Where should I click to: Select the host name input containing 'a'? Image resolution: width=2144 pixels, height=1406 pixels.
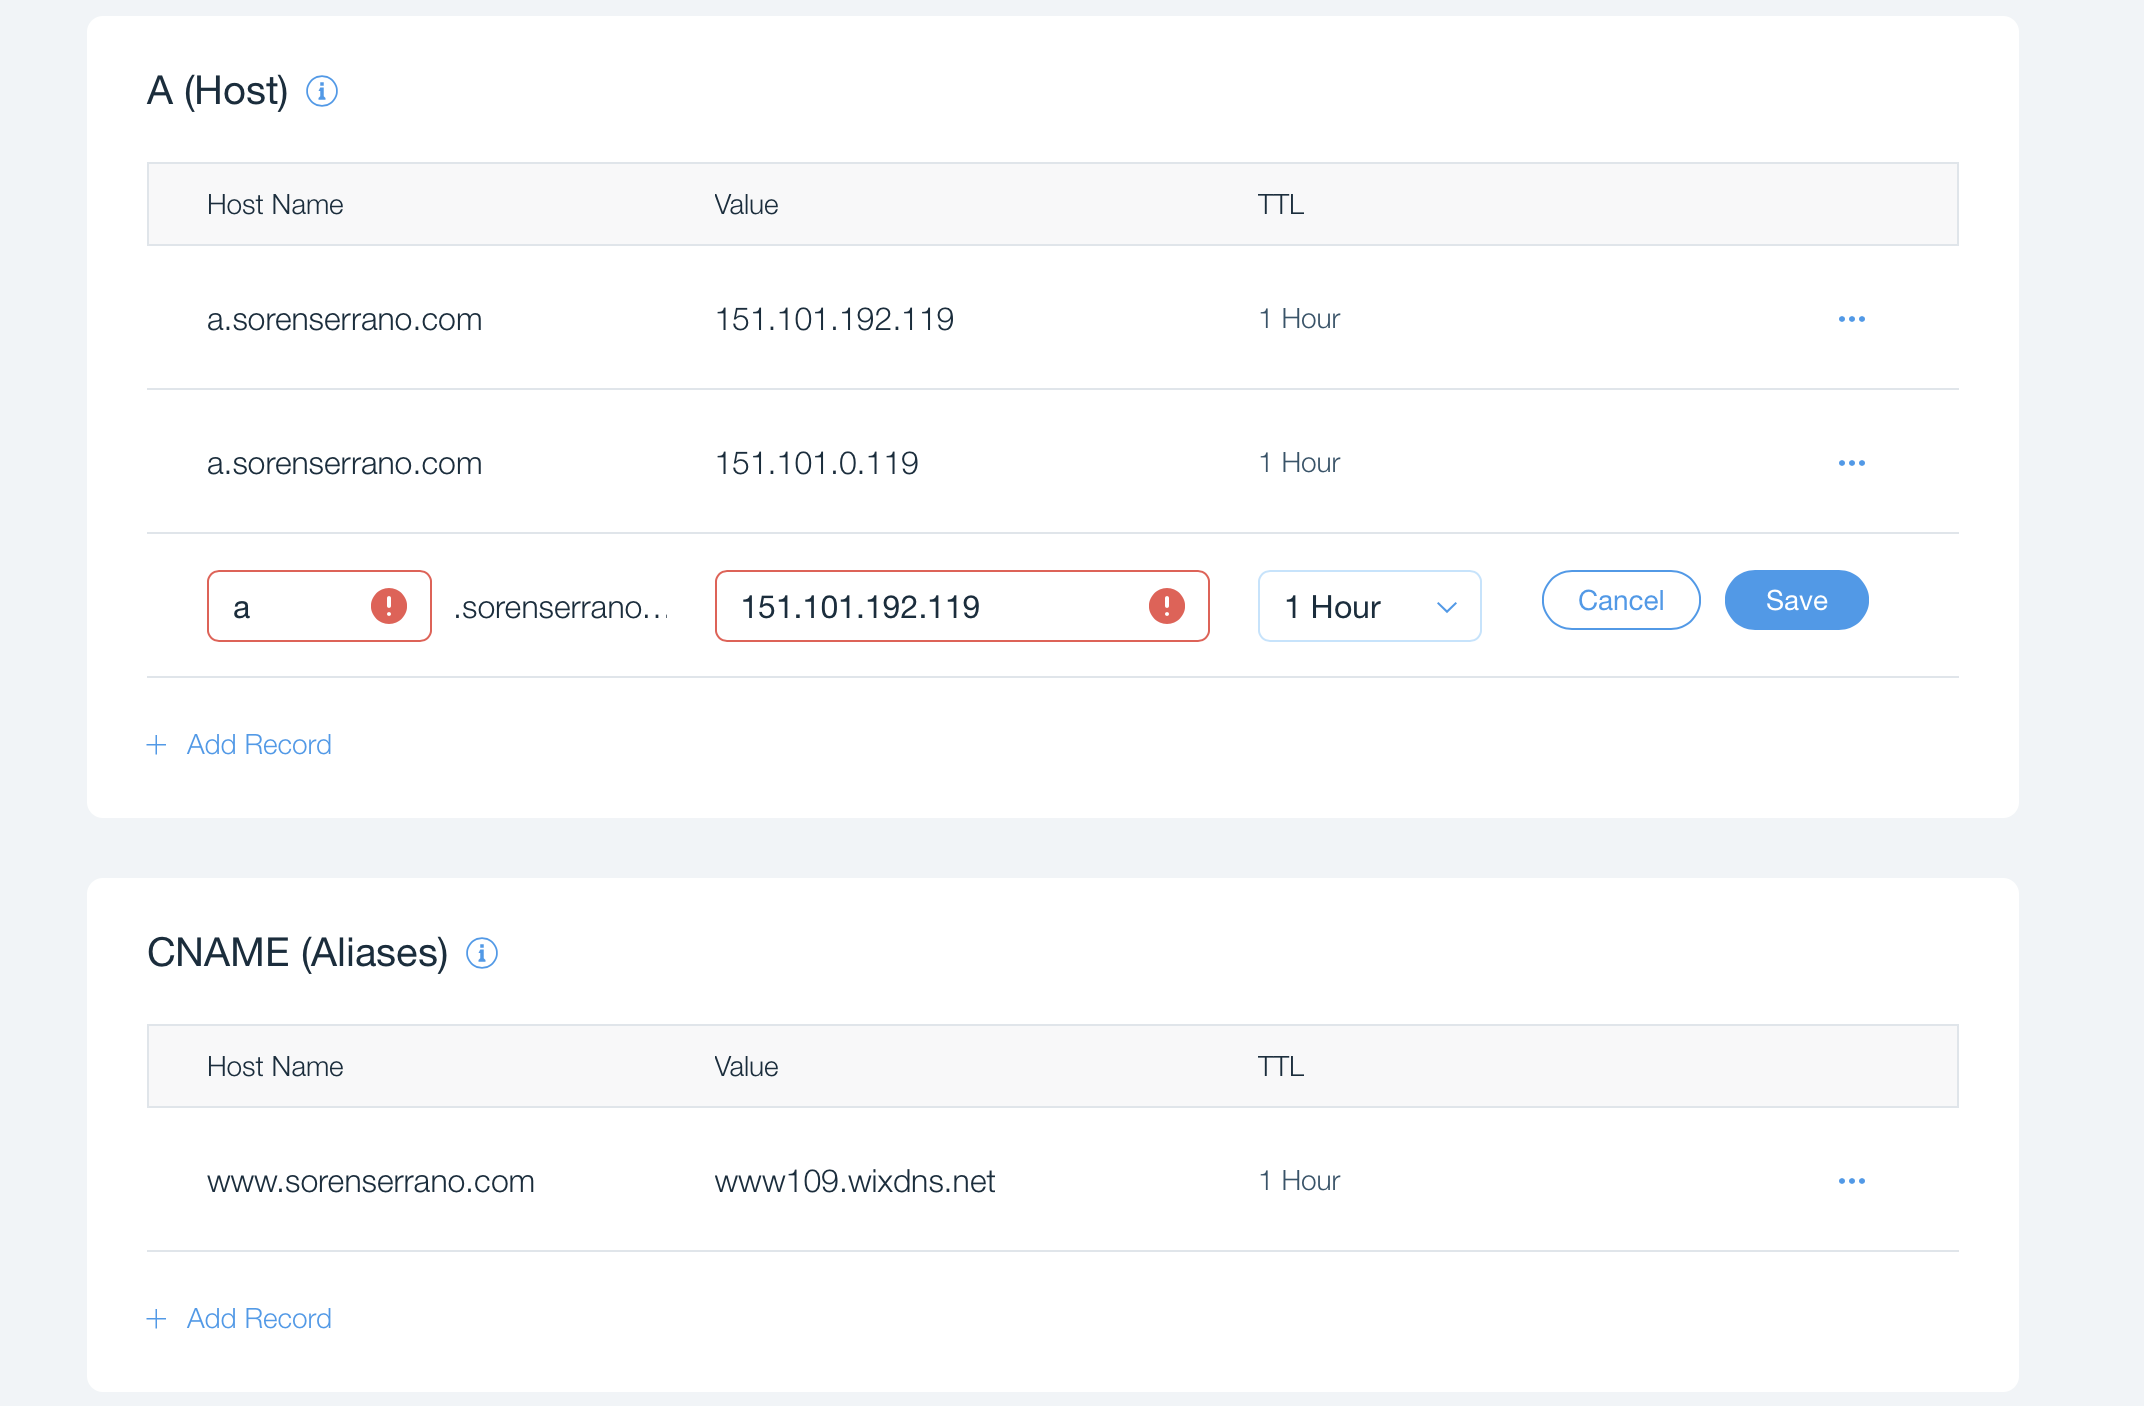click(300, 606)
